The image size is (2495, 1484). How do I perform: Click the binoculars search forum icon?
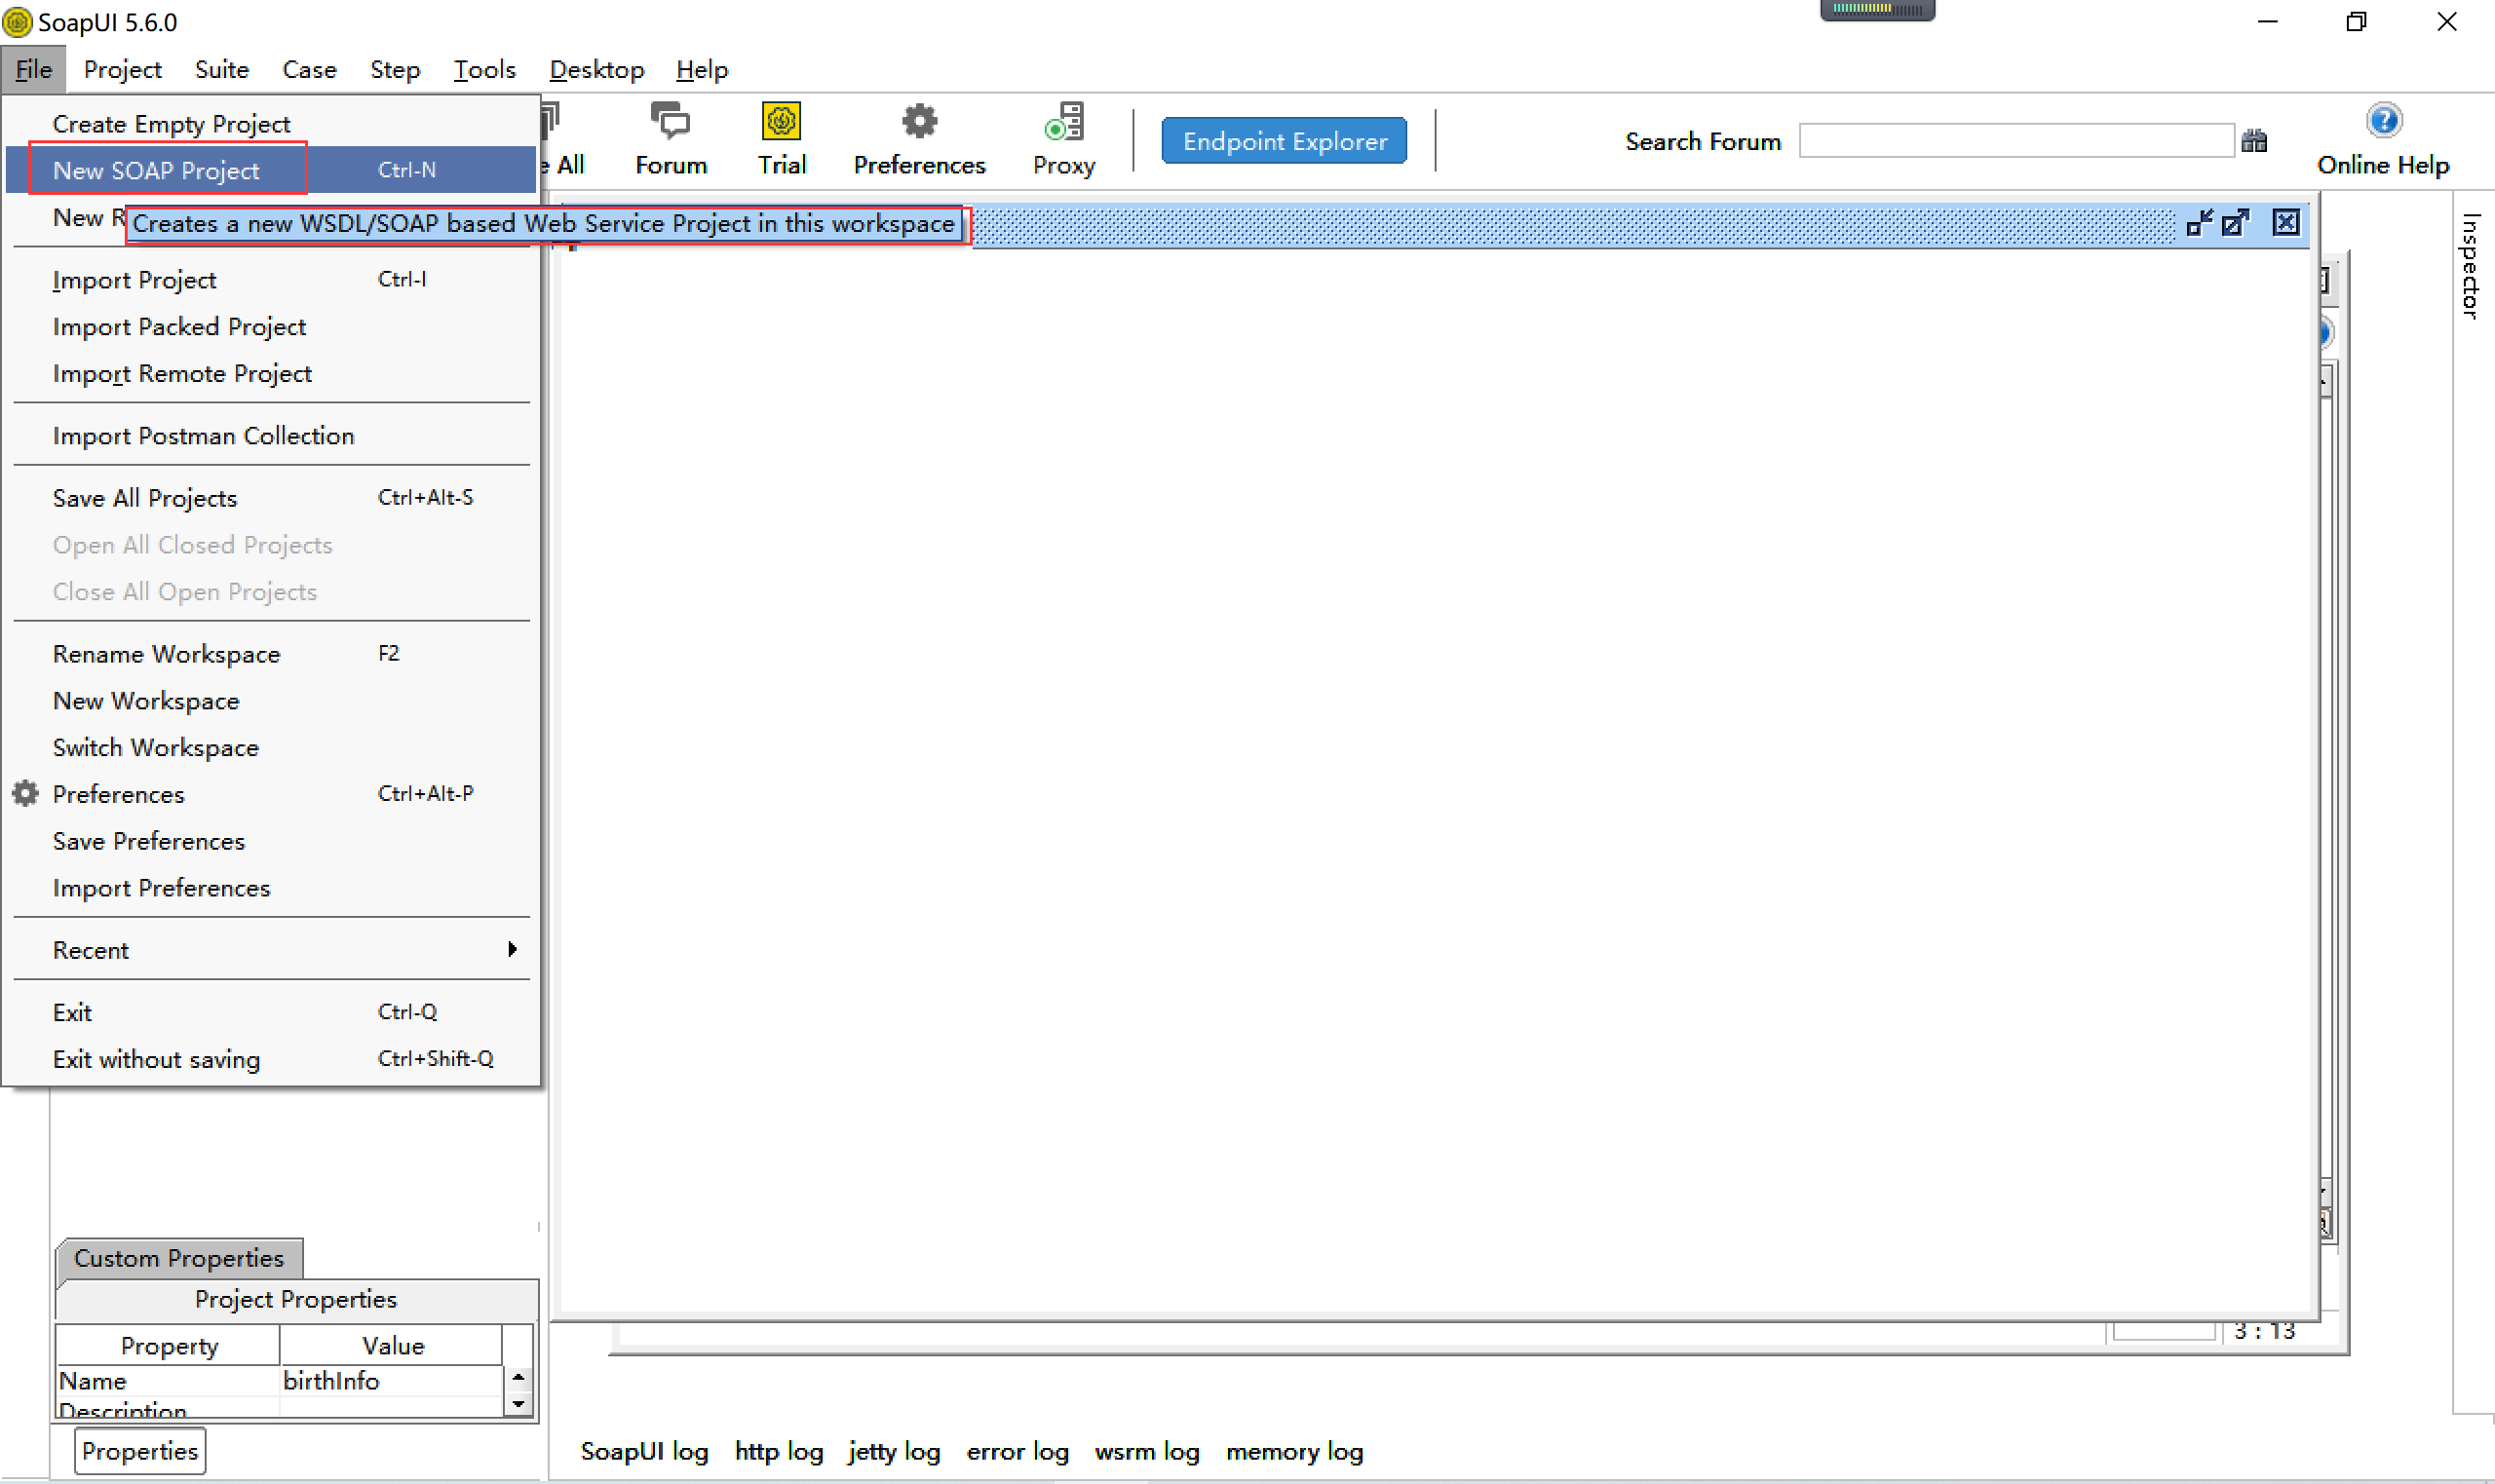tap(2254, 141)
